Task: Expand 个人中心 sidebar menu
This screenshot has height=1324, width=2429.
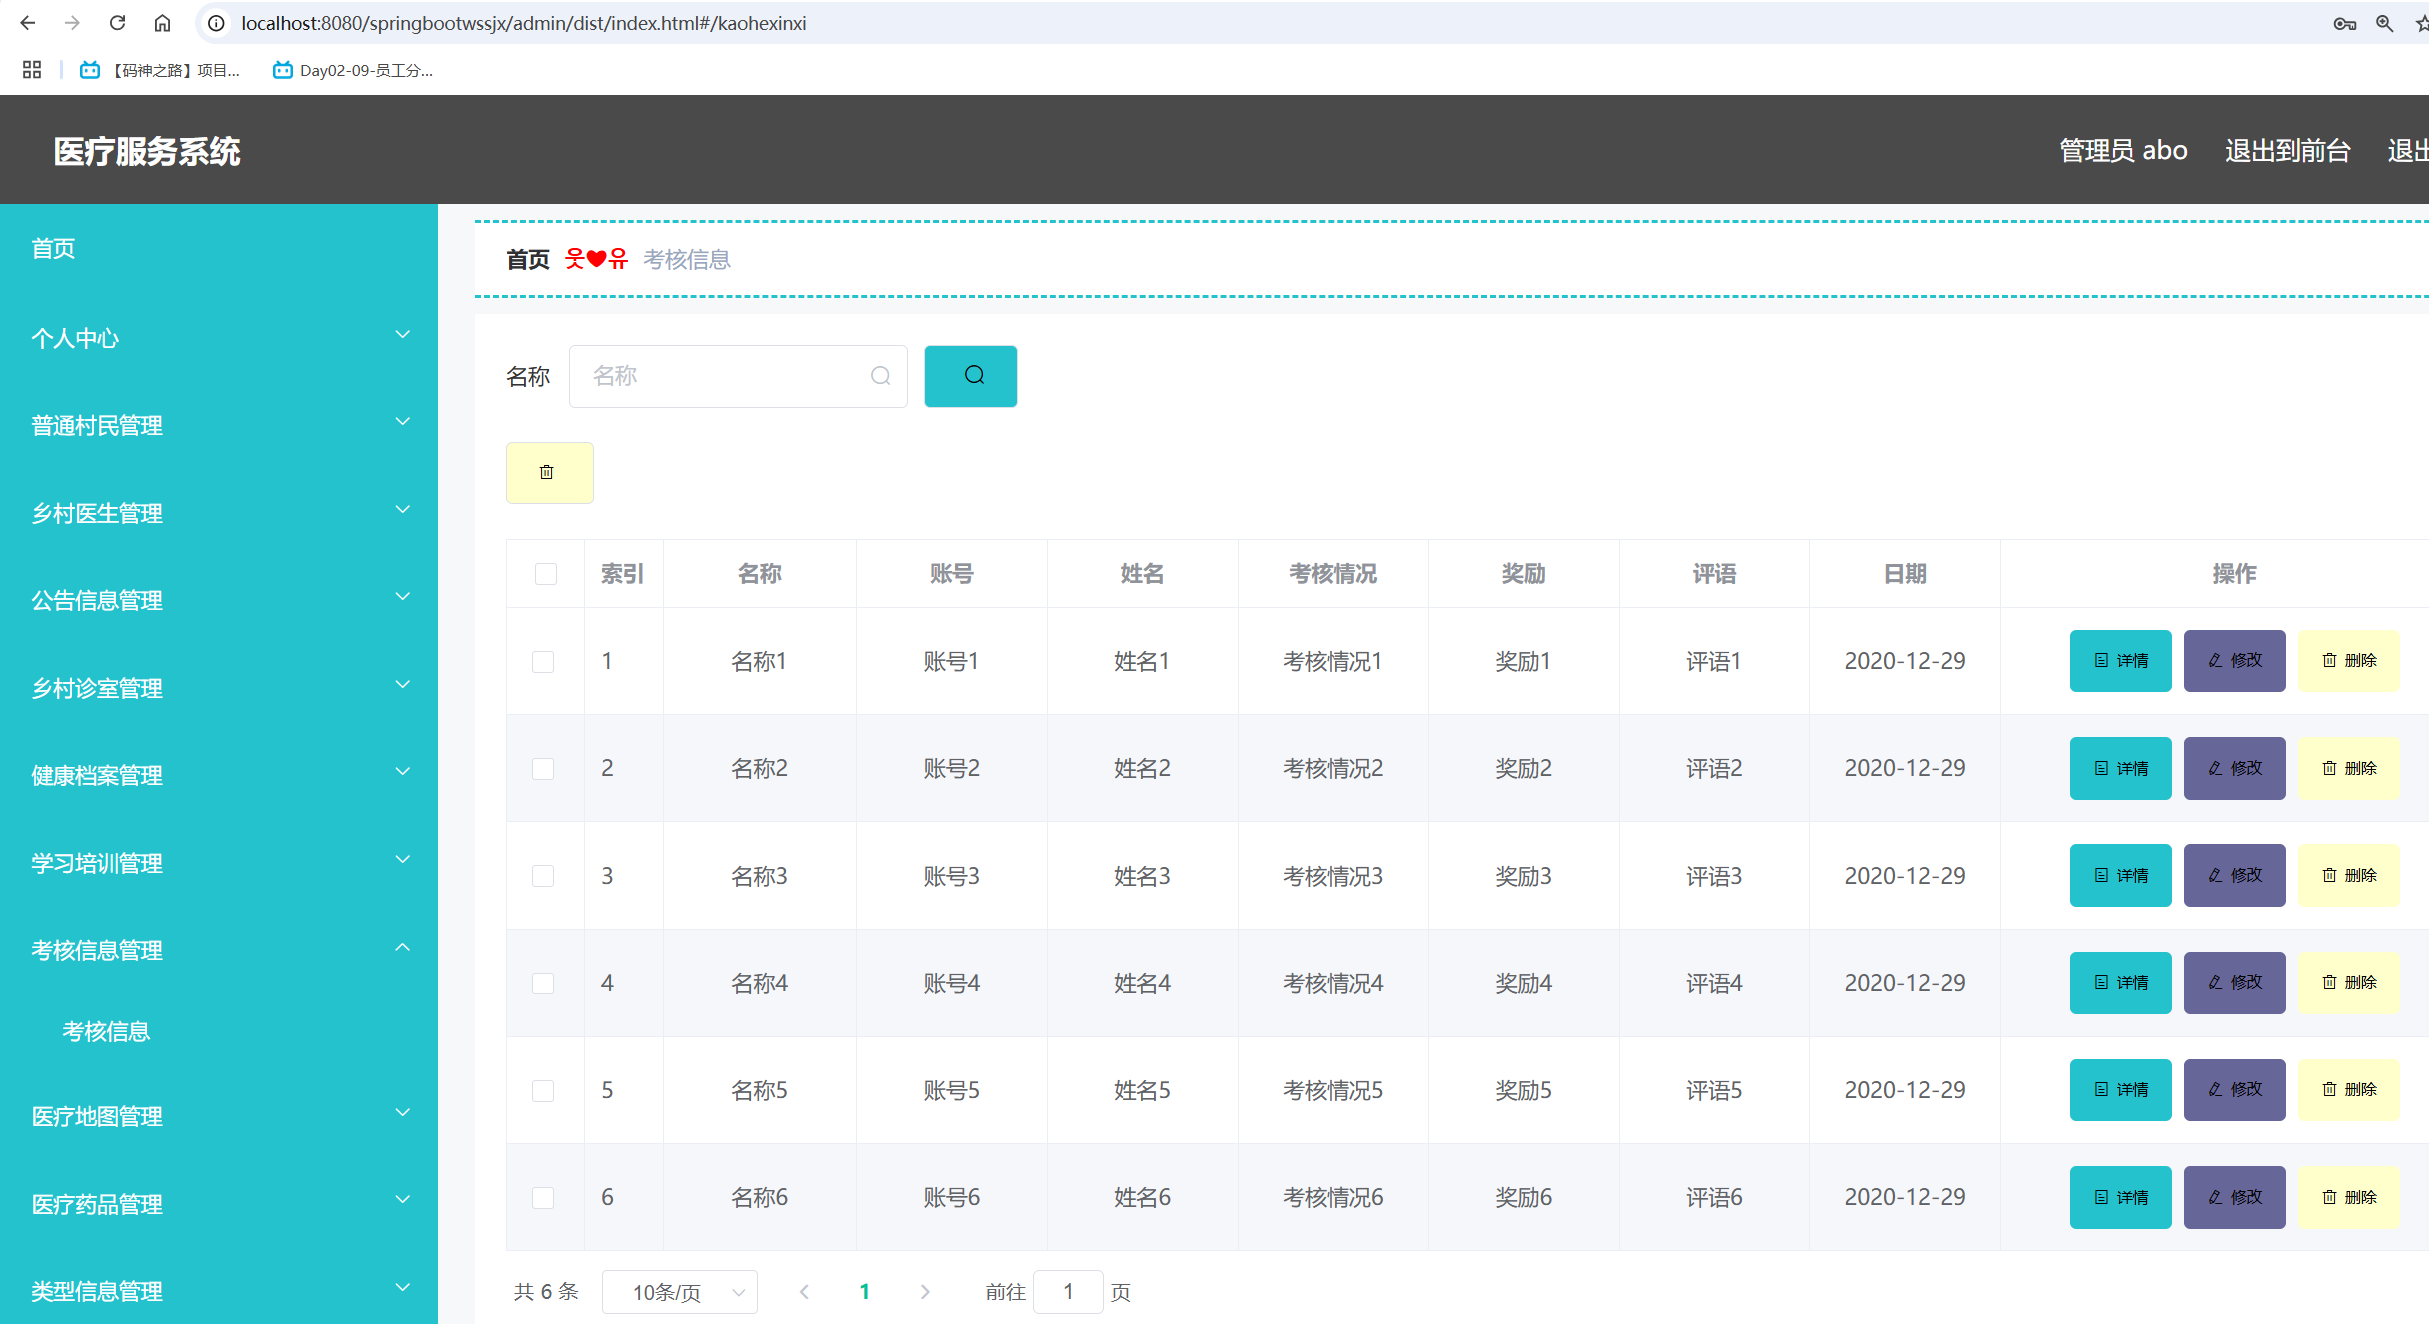Action: pyautogui.click(x=219, y=338)
